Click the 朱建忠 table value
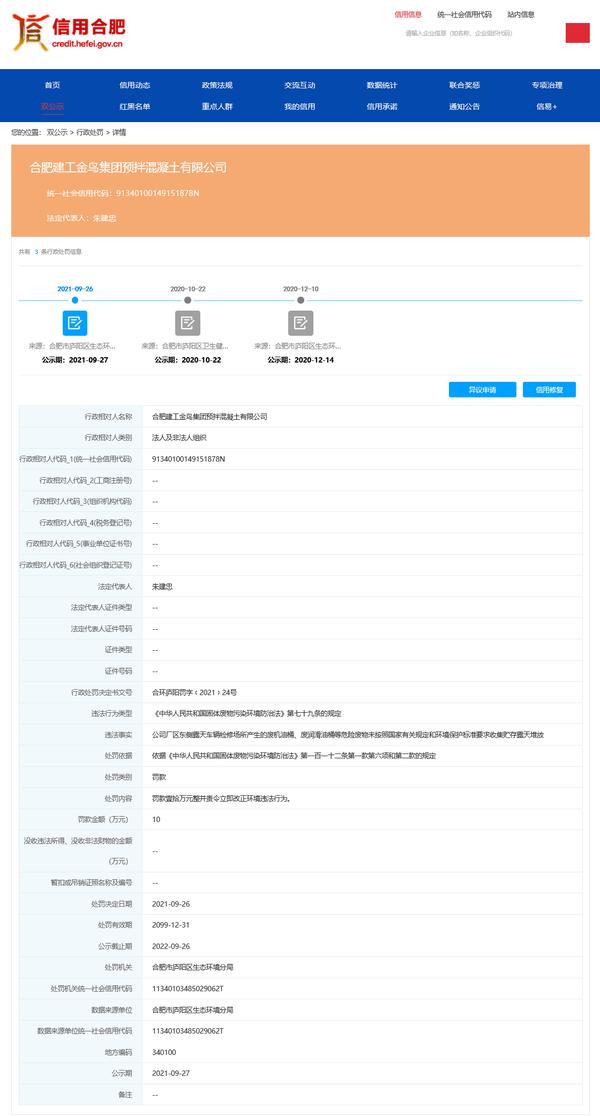 [x=163, y=586]
